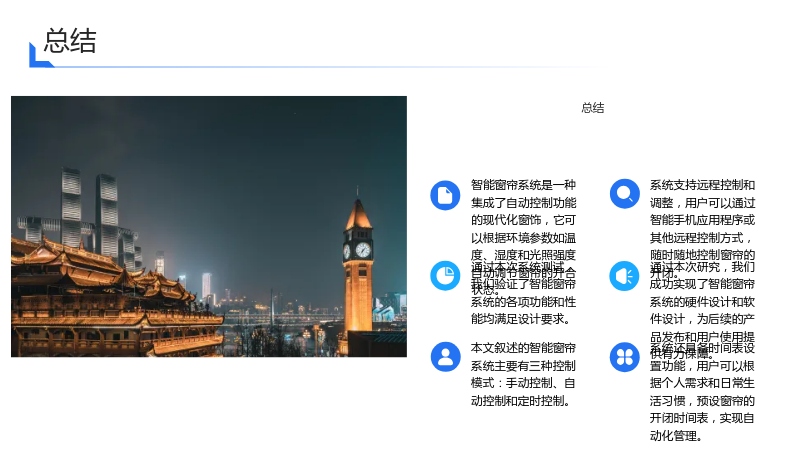Image resolution: width=800 pixels, height=450 pixels.
Task: Click the blue document page icon
Action: (445, 195)
